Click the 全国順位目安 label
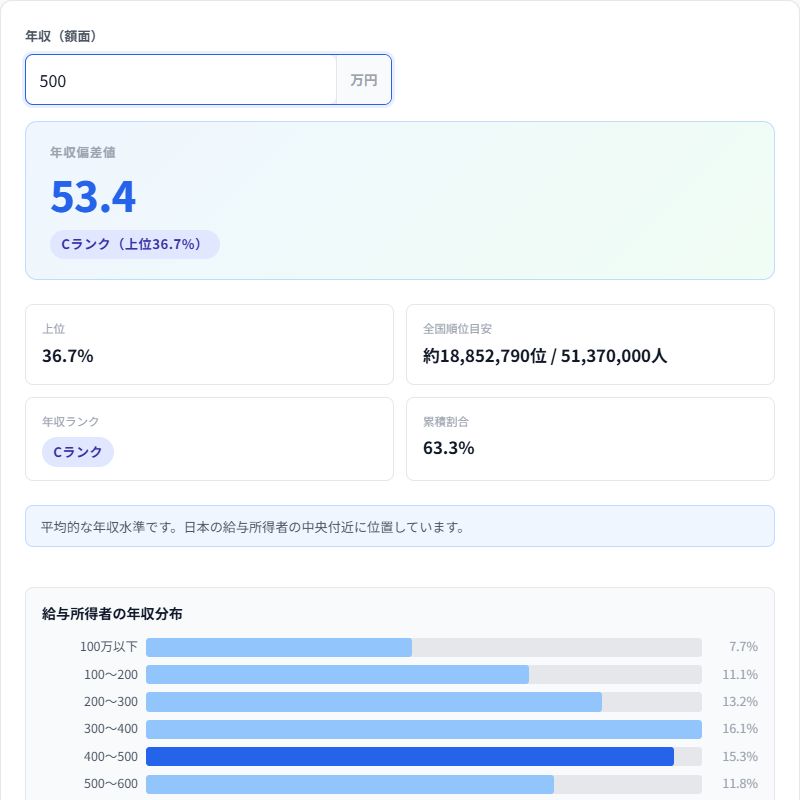 (x=457, y=329)
